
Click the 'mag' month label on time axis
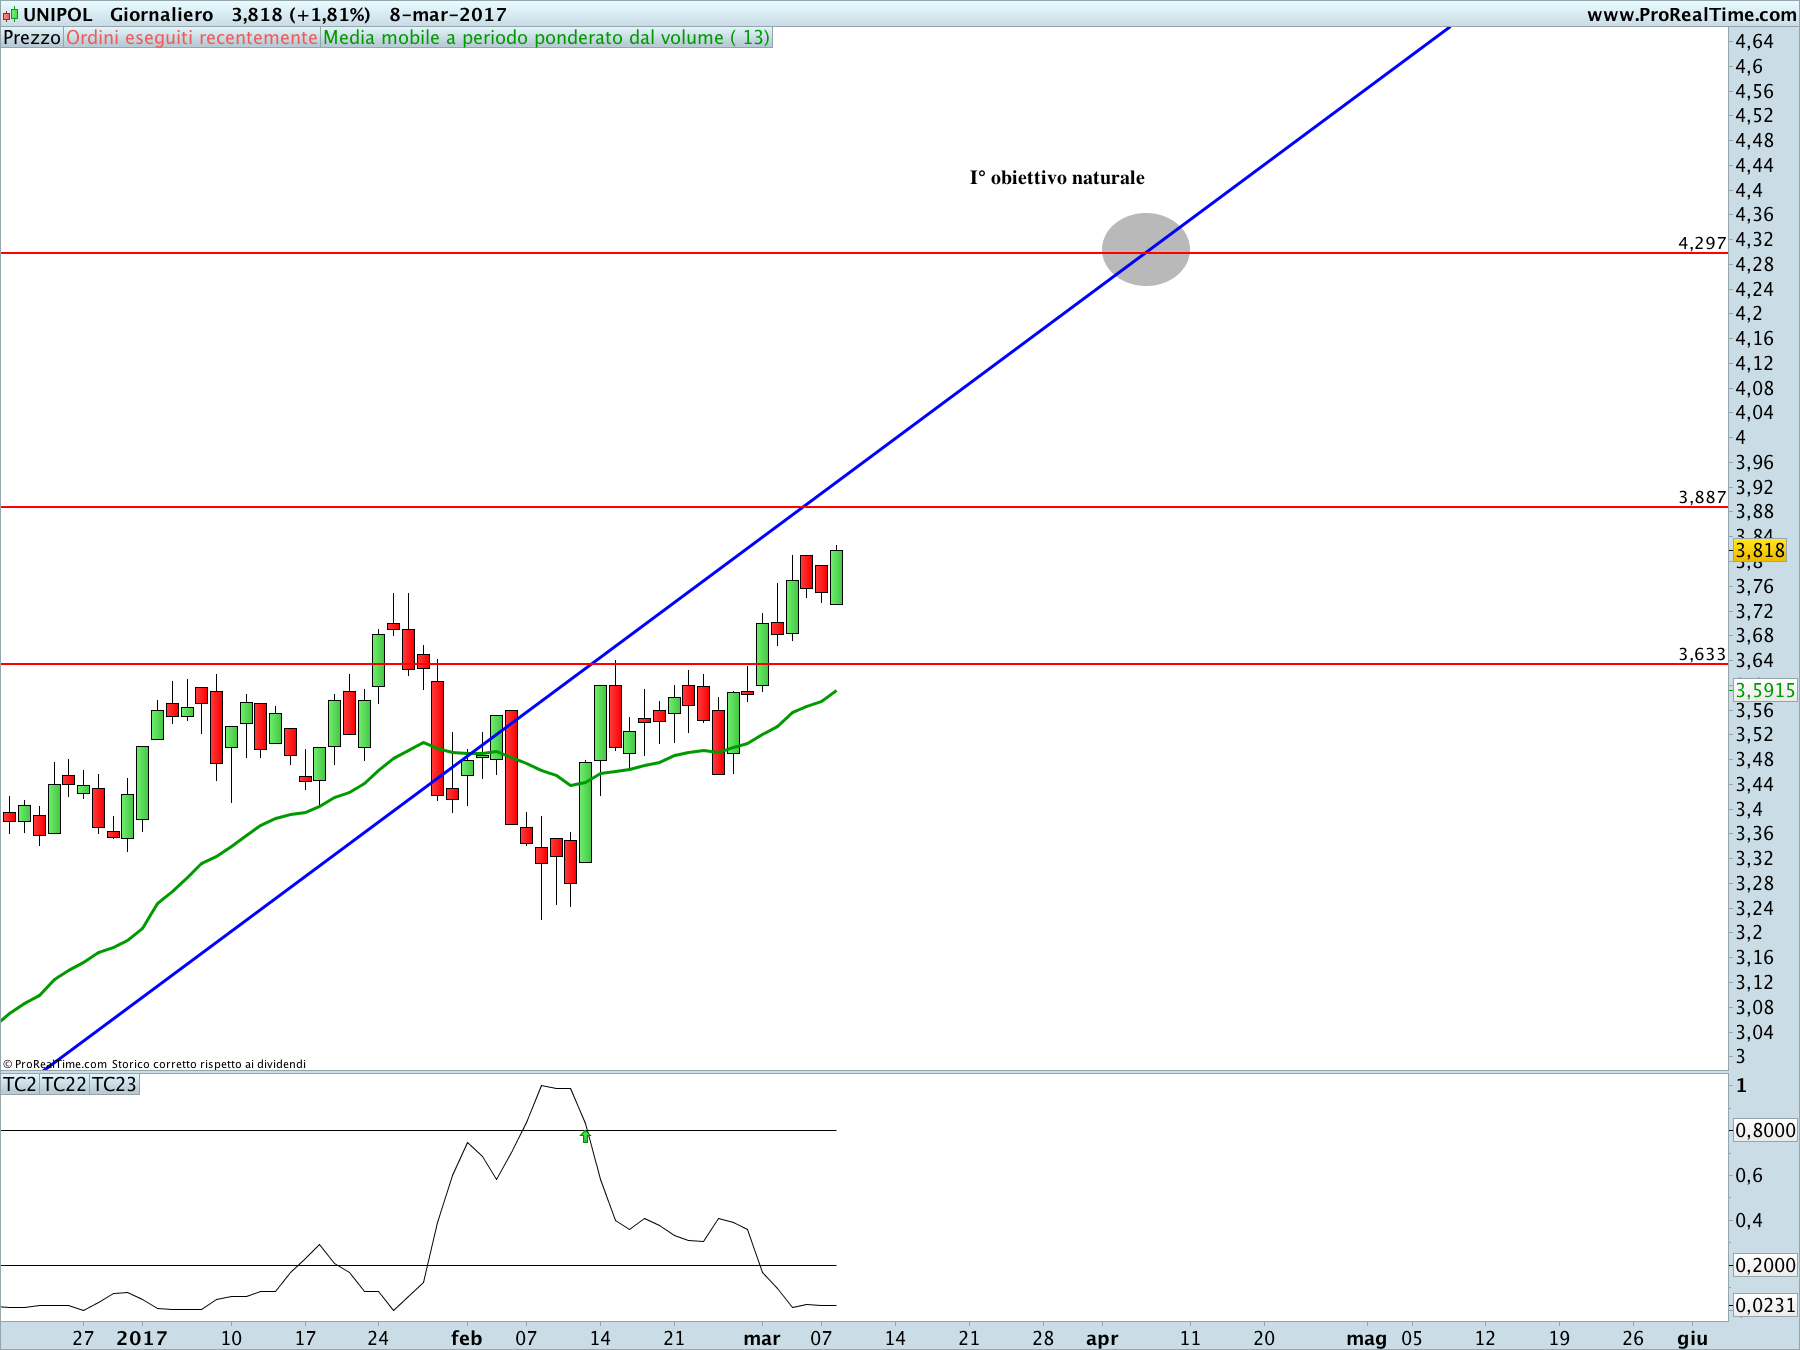(x=1366, y=1338)
